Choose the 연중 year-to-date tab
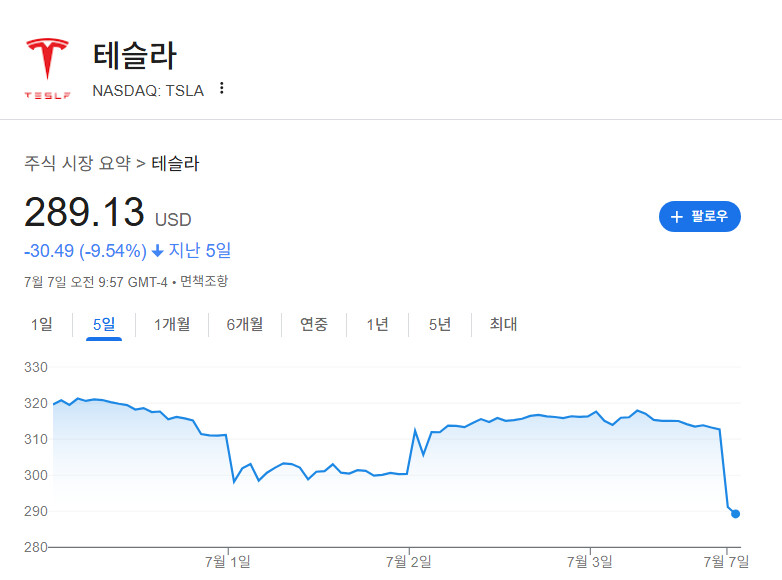The image size is (782, 580). [313, 324]
